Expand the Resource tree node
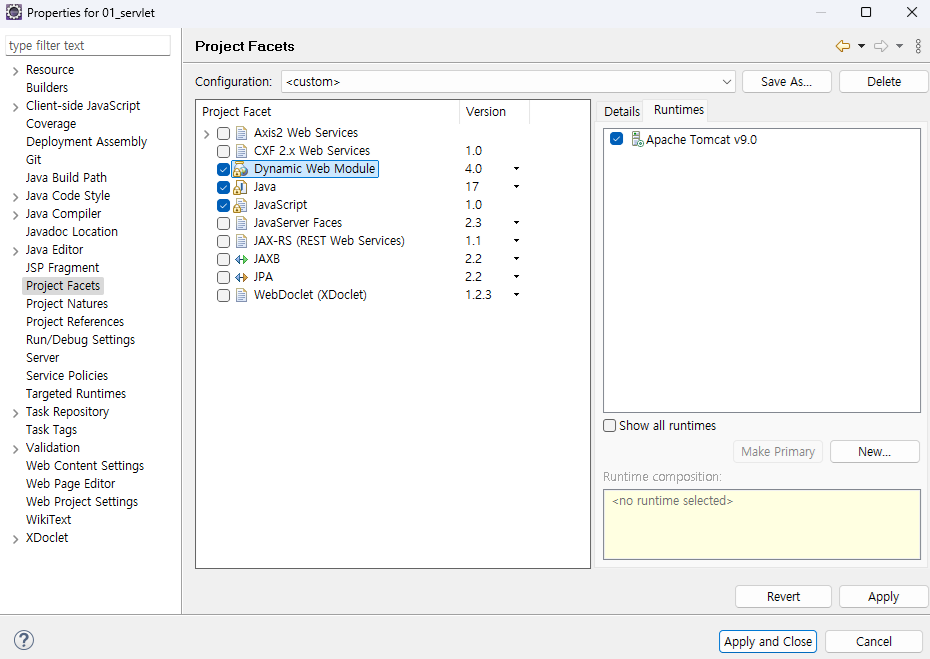930x659 pixels. [15, 71]
